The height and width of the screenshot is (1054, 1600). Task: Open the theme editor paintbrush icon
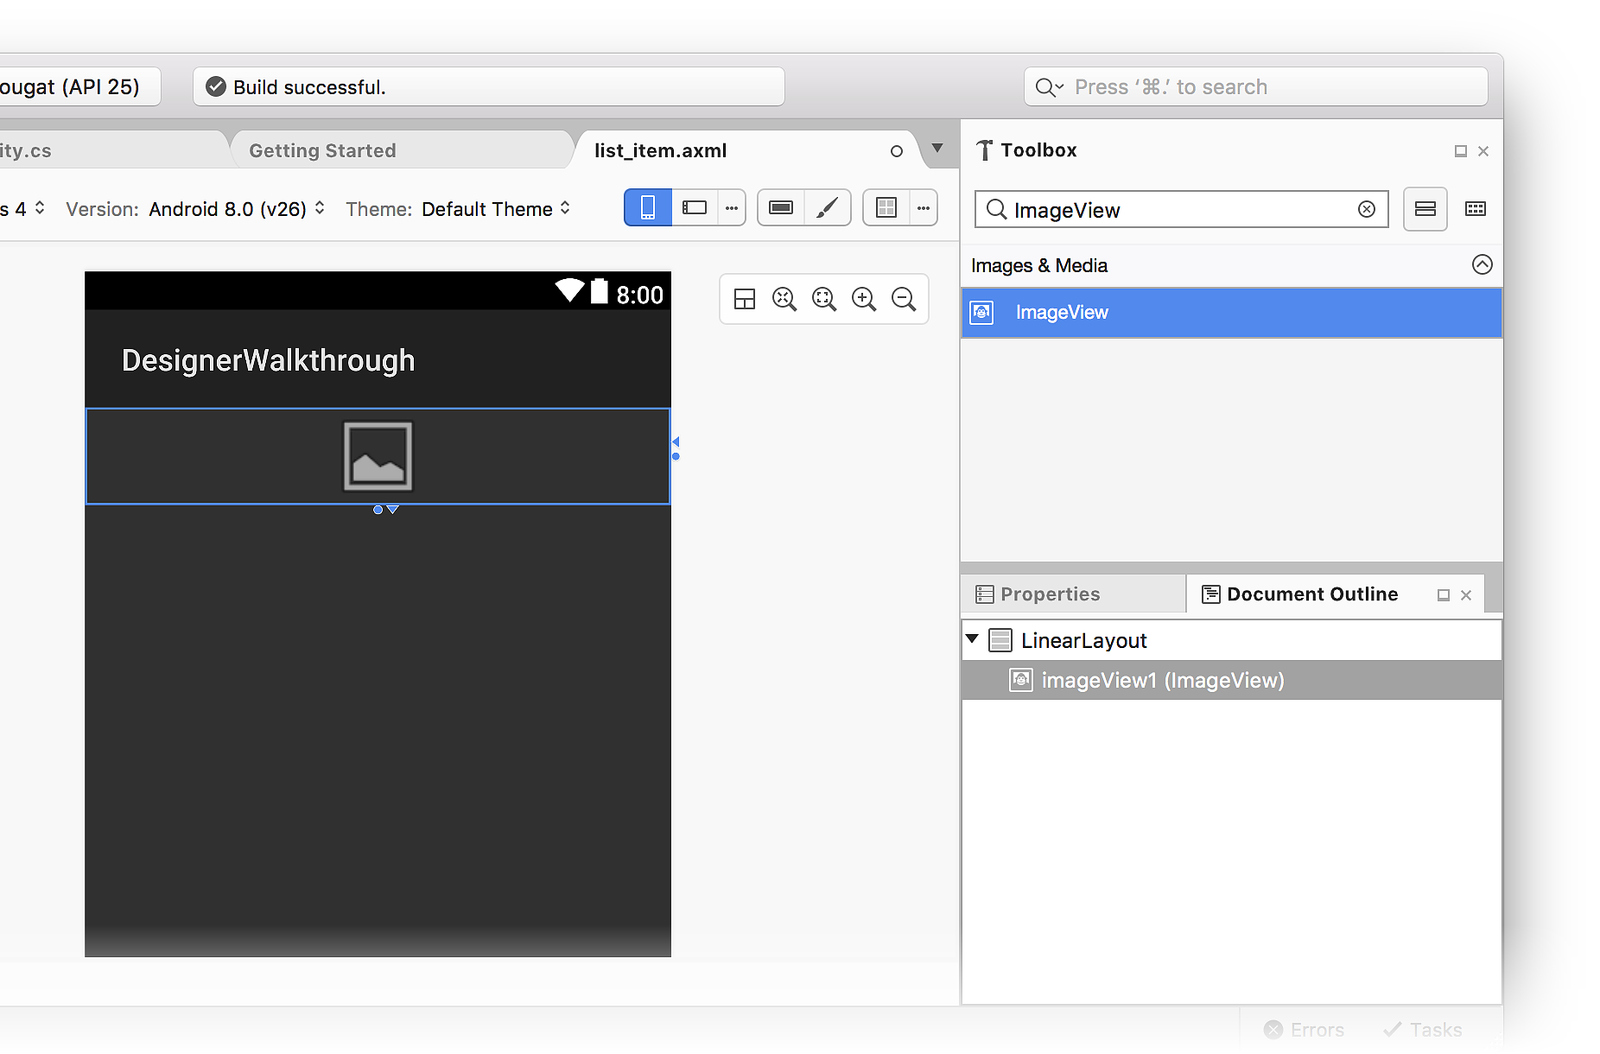[828, 208]
